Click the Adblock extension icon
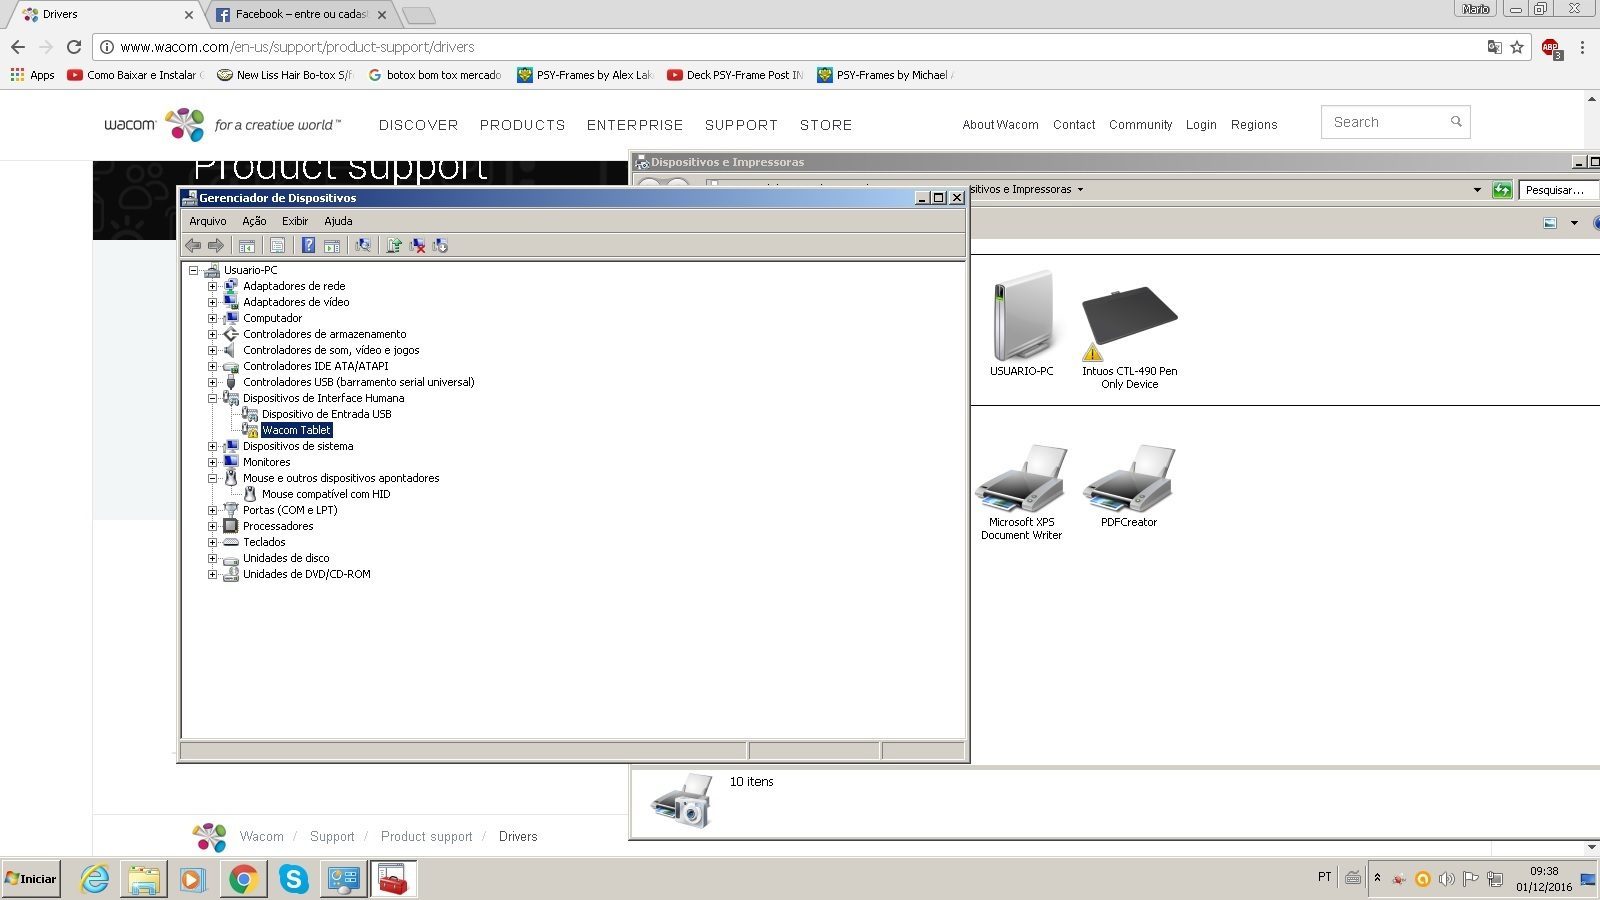The image size is (1600, 900). (1551, 48)
